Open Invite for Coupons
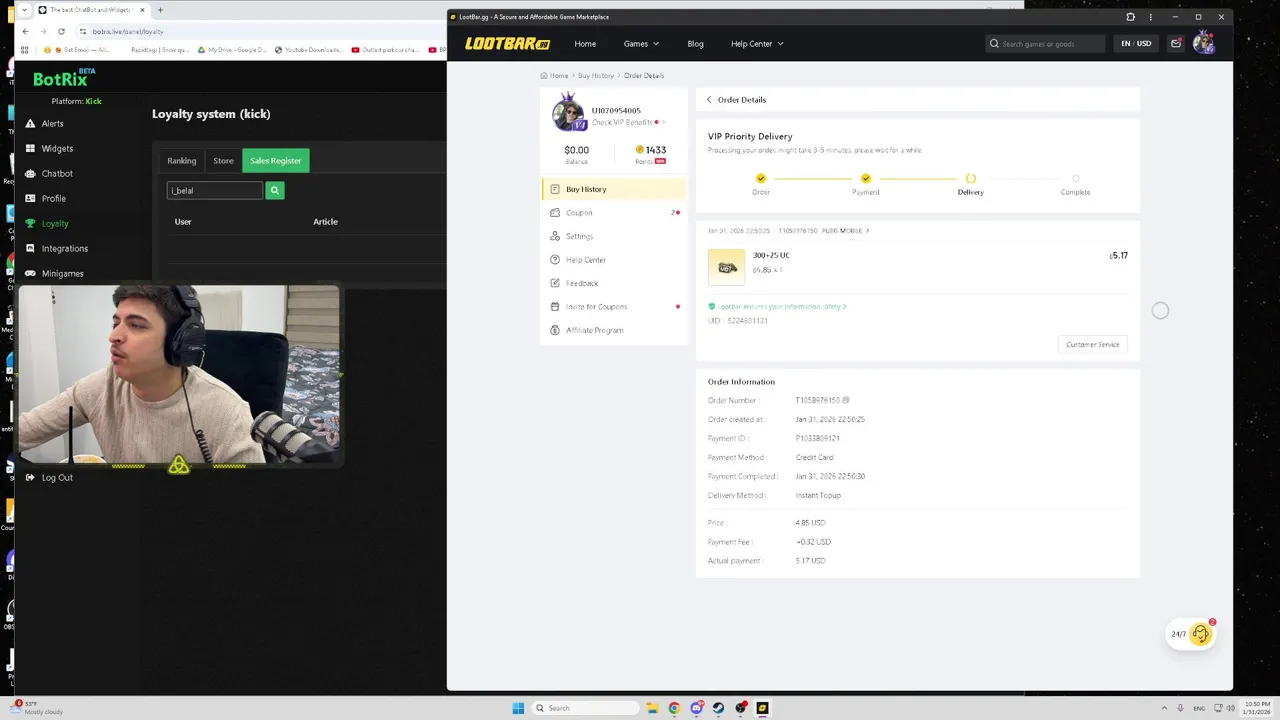 614,307
